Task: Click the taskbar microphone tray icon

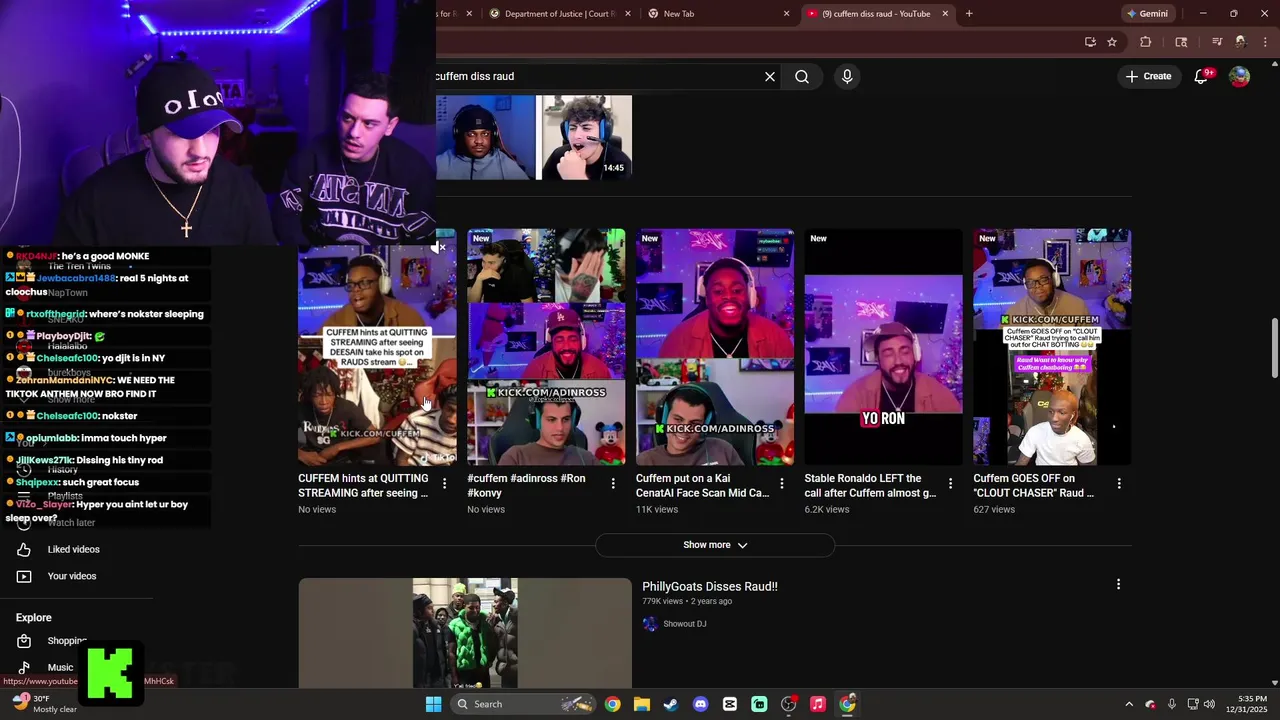Action: pos(1171,704)
